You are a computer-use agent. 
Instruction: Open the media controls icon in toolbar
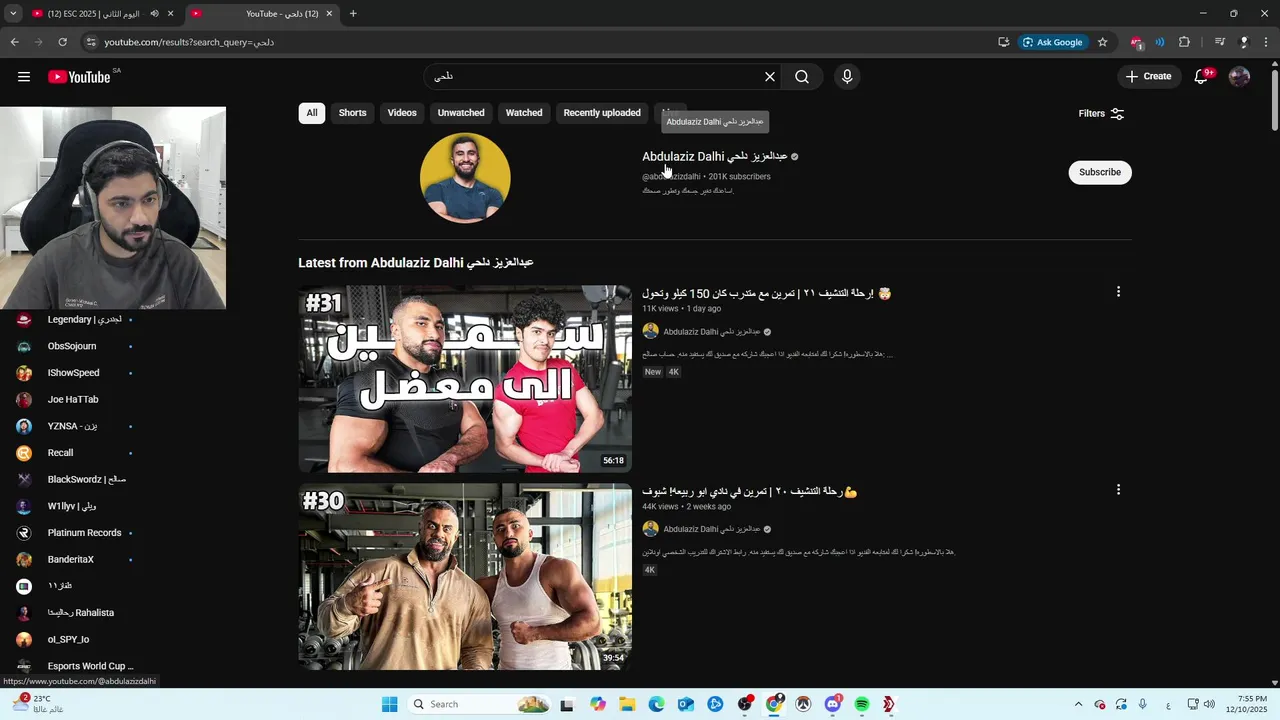pos(1220,42)
